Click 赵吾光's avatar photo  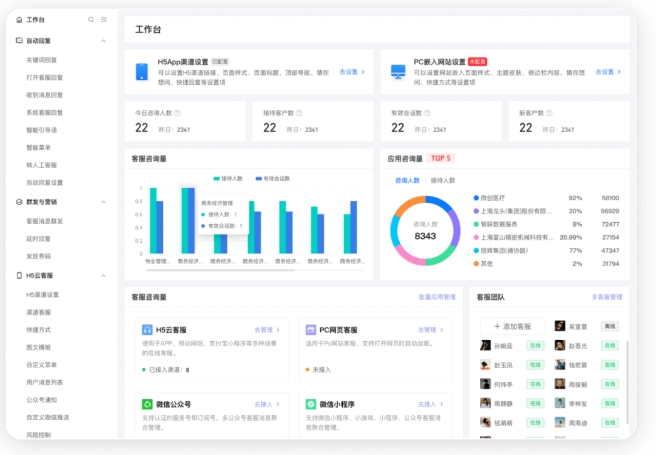[560, 345]
